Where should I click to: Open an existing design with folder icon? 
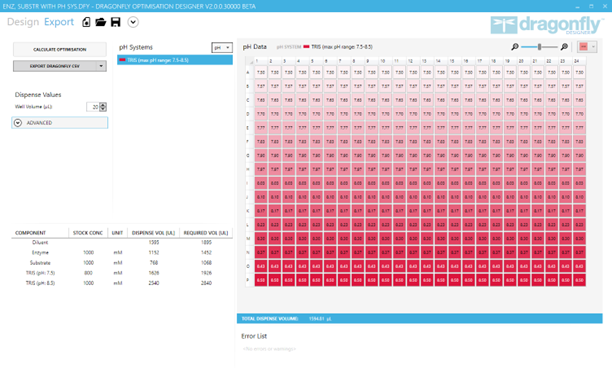(x=101, y=22)
